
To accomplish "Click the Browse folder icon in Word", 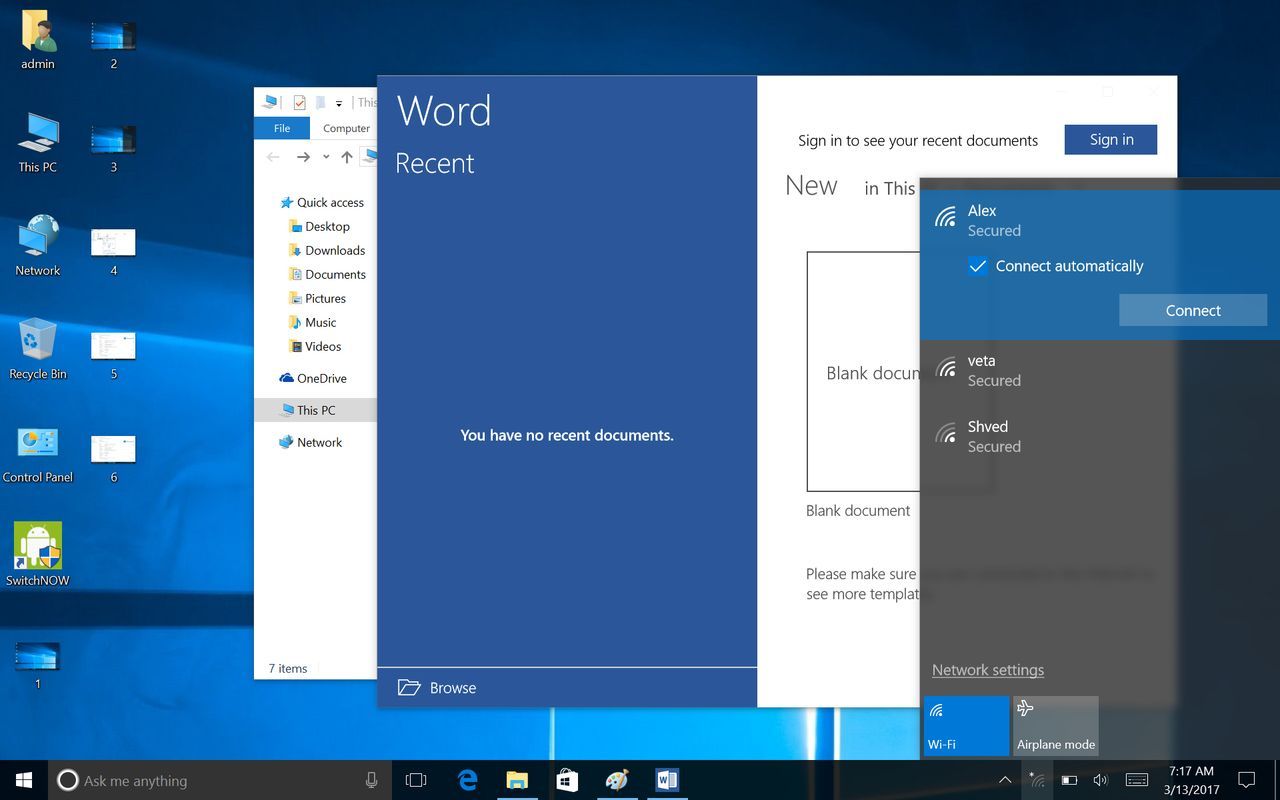I will [409, 688].
